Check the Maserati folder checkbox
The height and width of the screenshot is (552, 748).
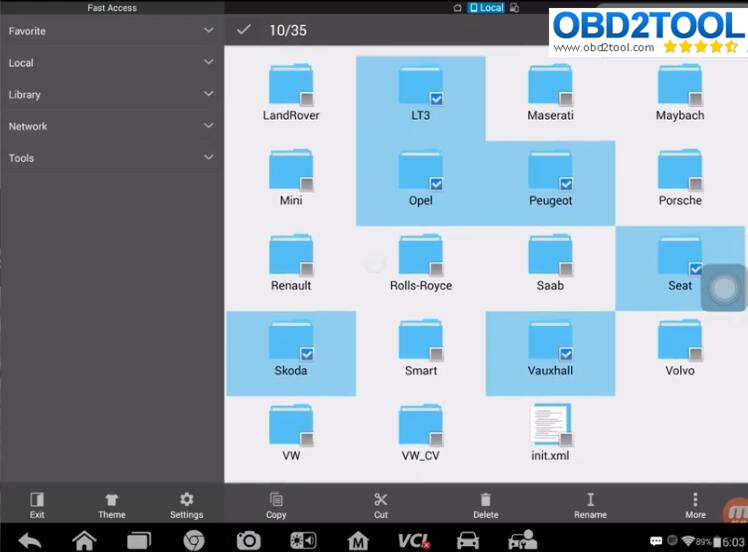(x=566, y=99)
